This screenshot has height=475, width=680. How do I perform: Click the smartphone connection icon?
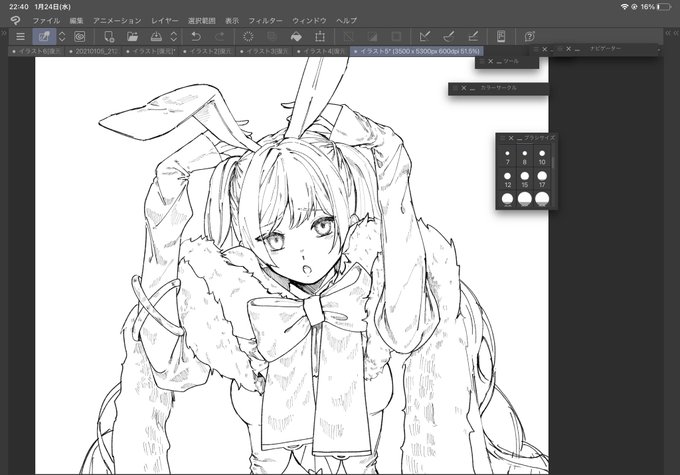(501, 36)
